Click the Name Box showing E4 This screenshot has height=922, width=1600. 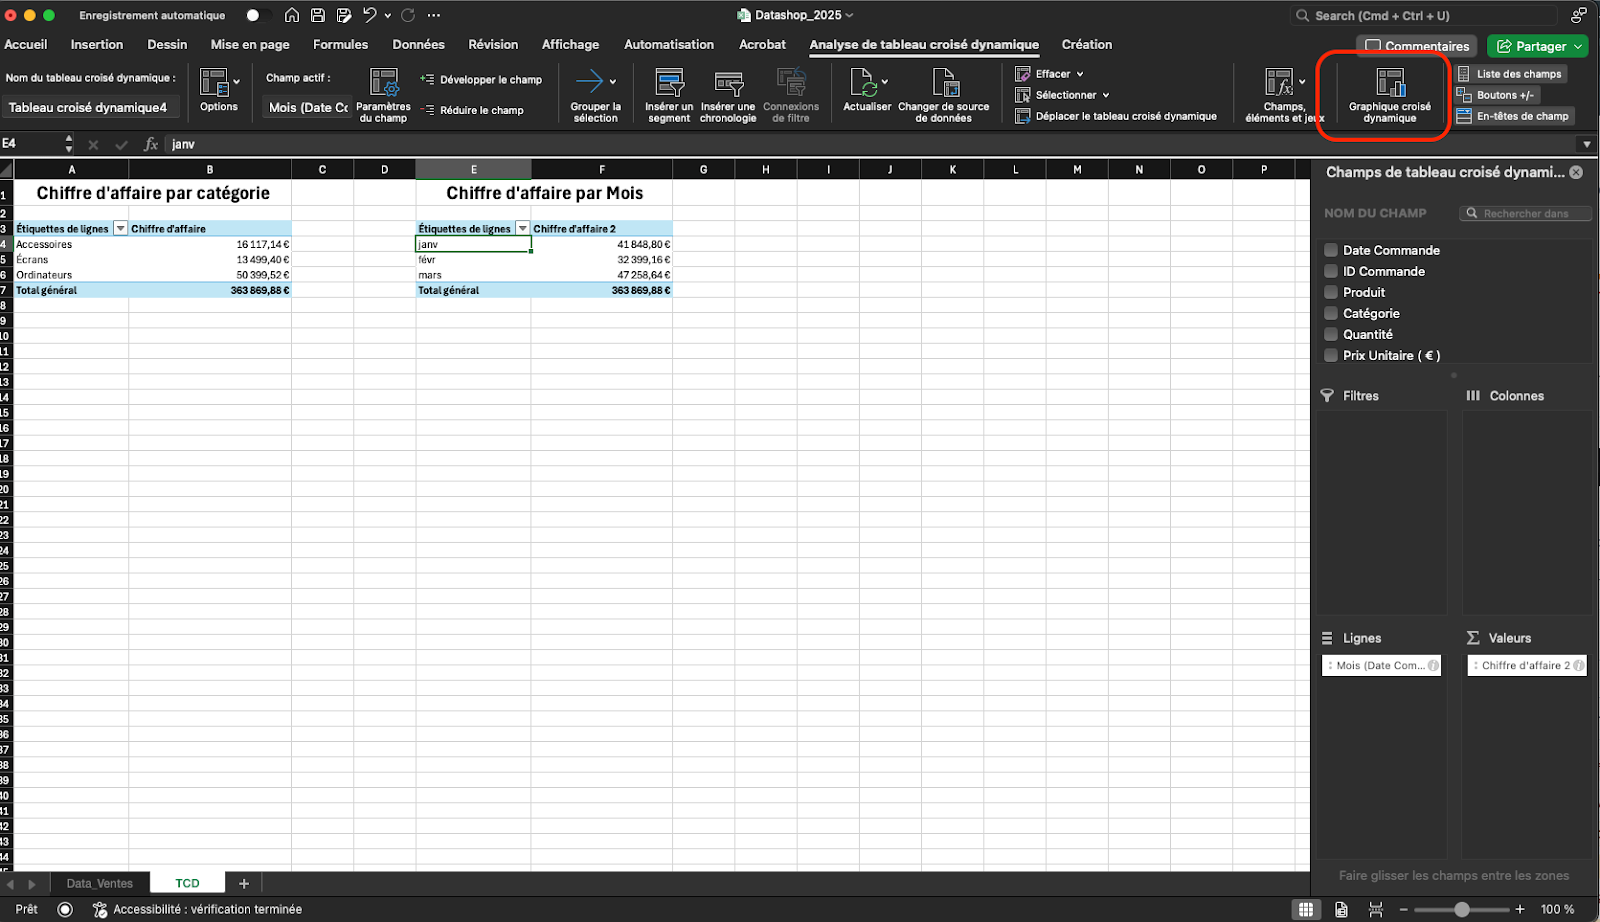[x=32, y=144]
